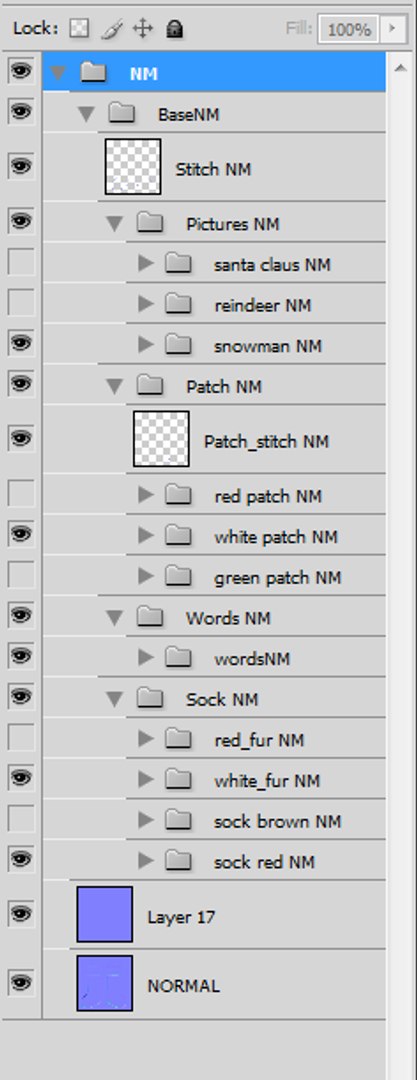Show the red_fur NM group
The width and height of the screenshot is (417, 1080).
(21, 738)
